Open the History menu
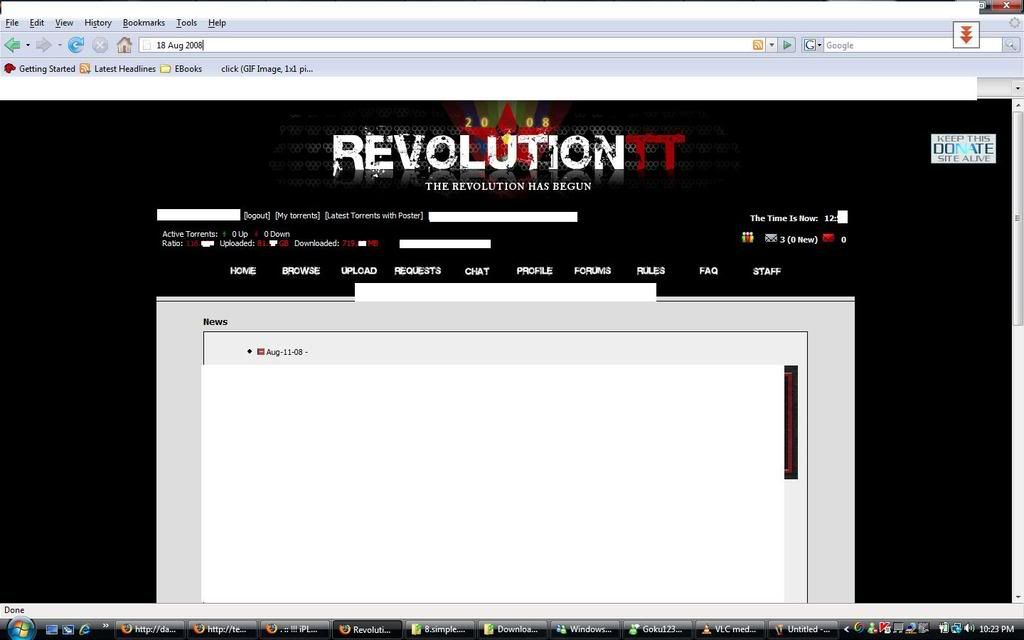Screen dimensions: 1024x640 (98, 23)
